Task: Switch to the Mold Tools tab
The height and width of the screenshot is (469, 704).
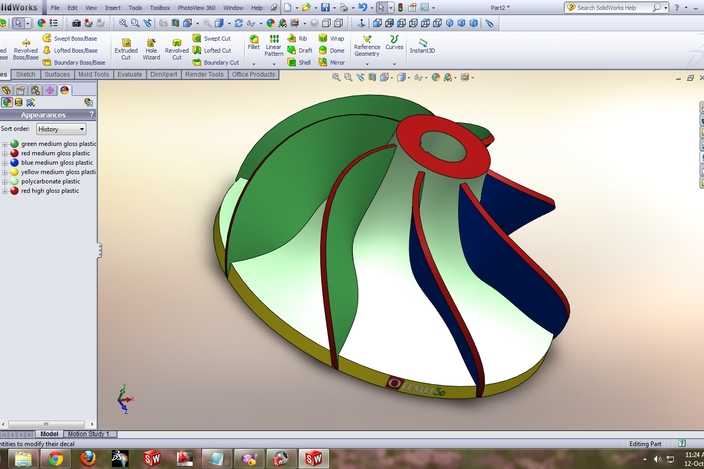Action: pyautogui.click(x=93, y=75)
